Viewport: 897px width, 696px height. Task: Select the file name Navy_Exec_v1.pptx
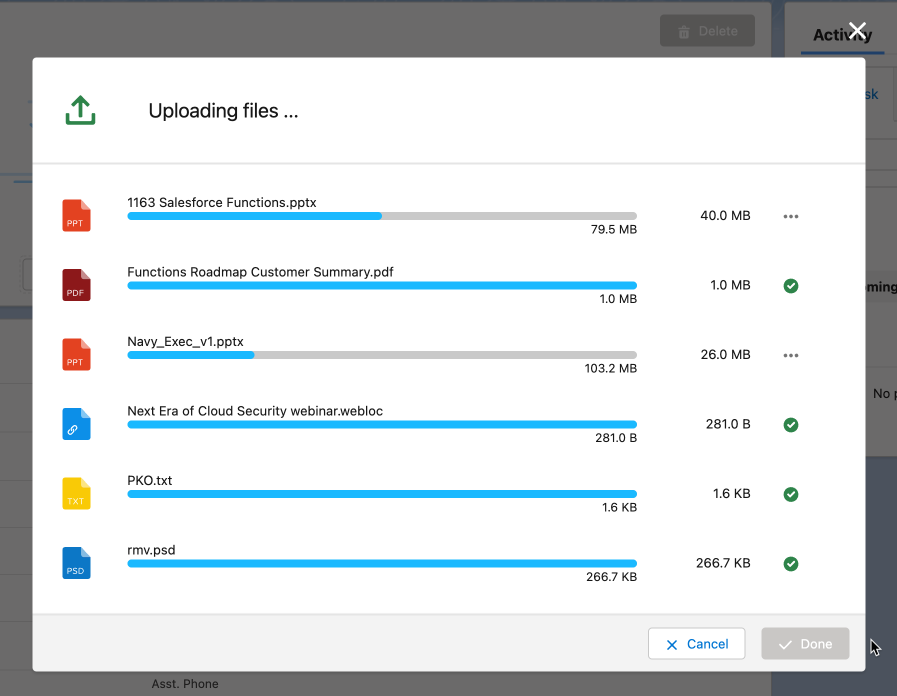pyautogui.click(x=185, y=342)
